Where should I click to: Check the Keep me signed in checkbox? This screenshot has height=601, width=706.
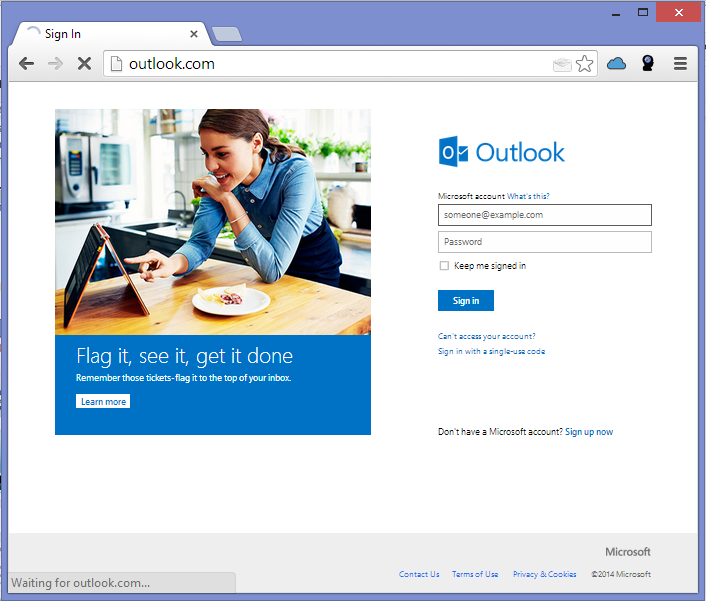tap(444, 266)
